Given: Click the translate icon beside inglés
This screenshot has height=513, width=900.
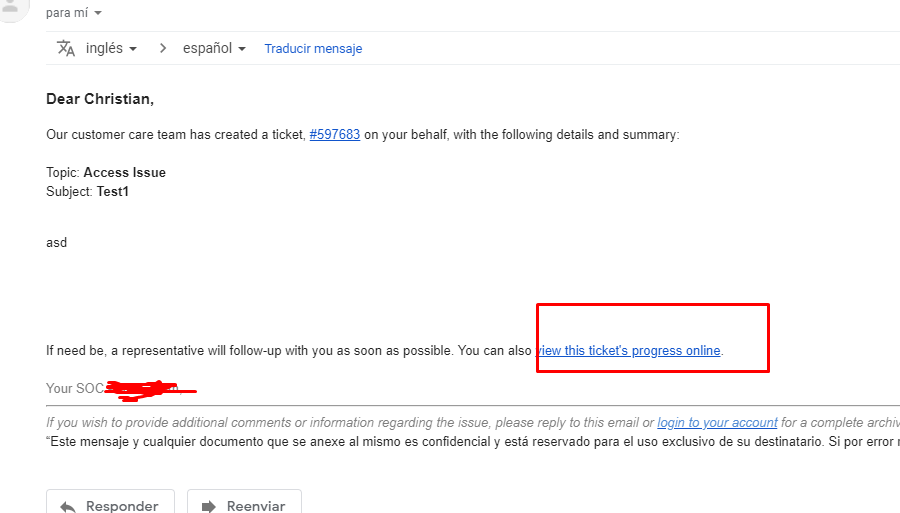Looking at the screenshot, I should 66,48.
